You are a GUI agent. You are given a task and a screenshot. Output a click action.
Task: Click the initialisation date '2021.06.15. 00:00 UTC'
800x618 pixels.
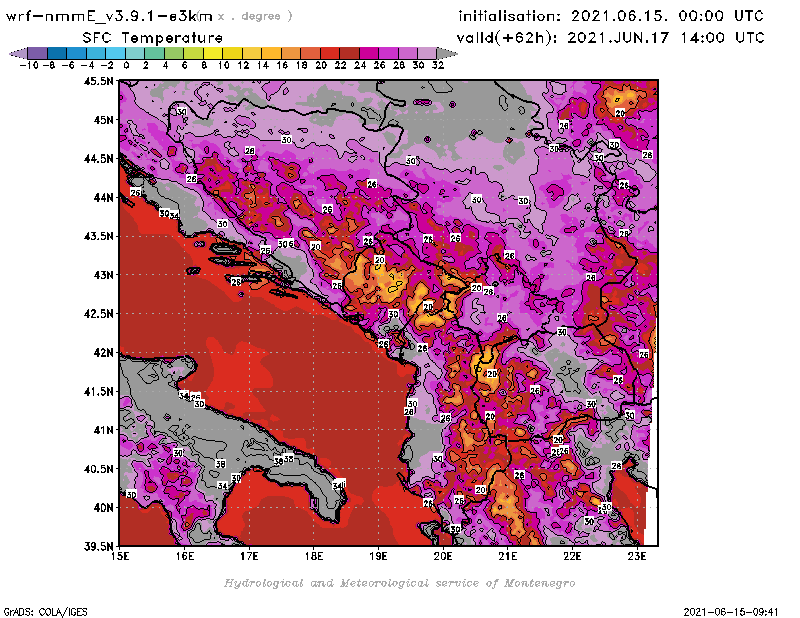click(x=667, y=16)
